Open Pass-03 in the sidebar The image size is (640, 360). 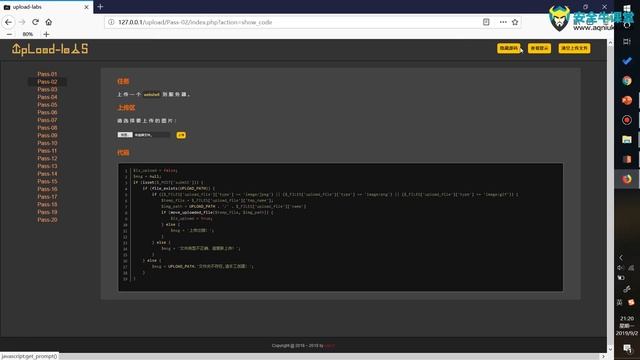click(x=47, y=89)
